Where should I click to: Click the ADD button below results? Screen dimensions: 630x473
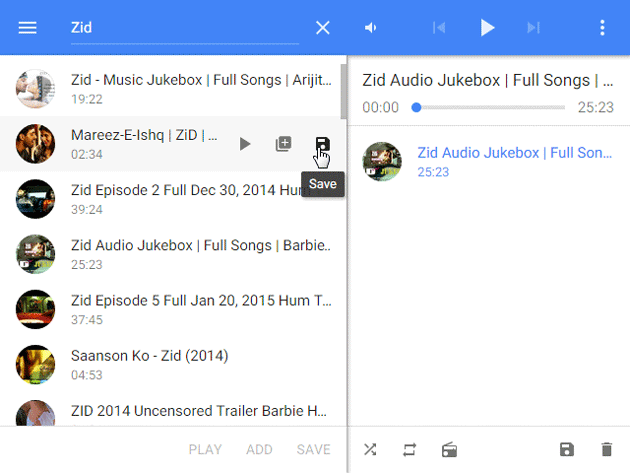pos(259,449)
